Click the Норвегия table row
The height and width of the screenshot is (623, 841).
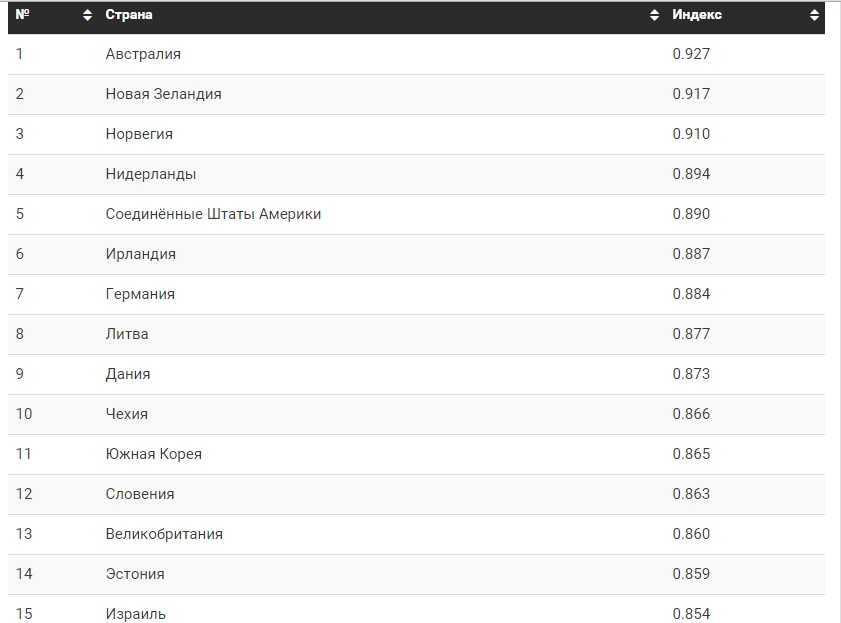pyautogui.click(x=139, y=134)
